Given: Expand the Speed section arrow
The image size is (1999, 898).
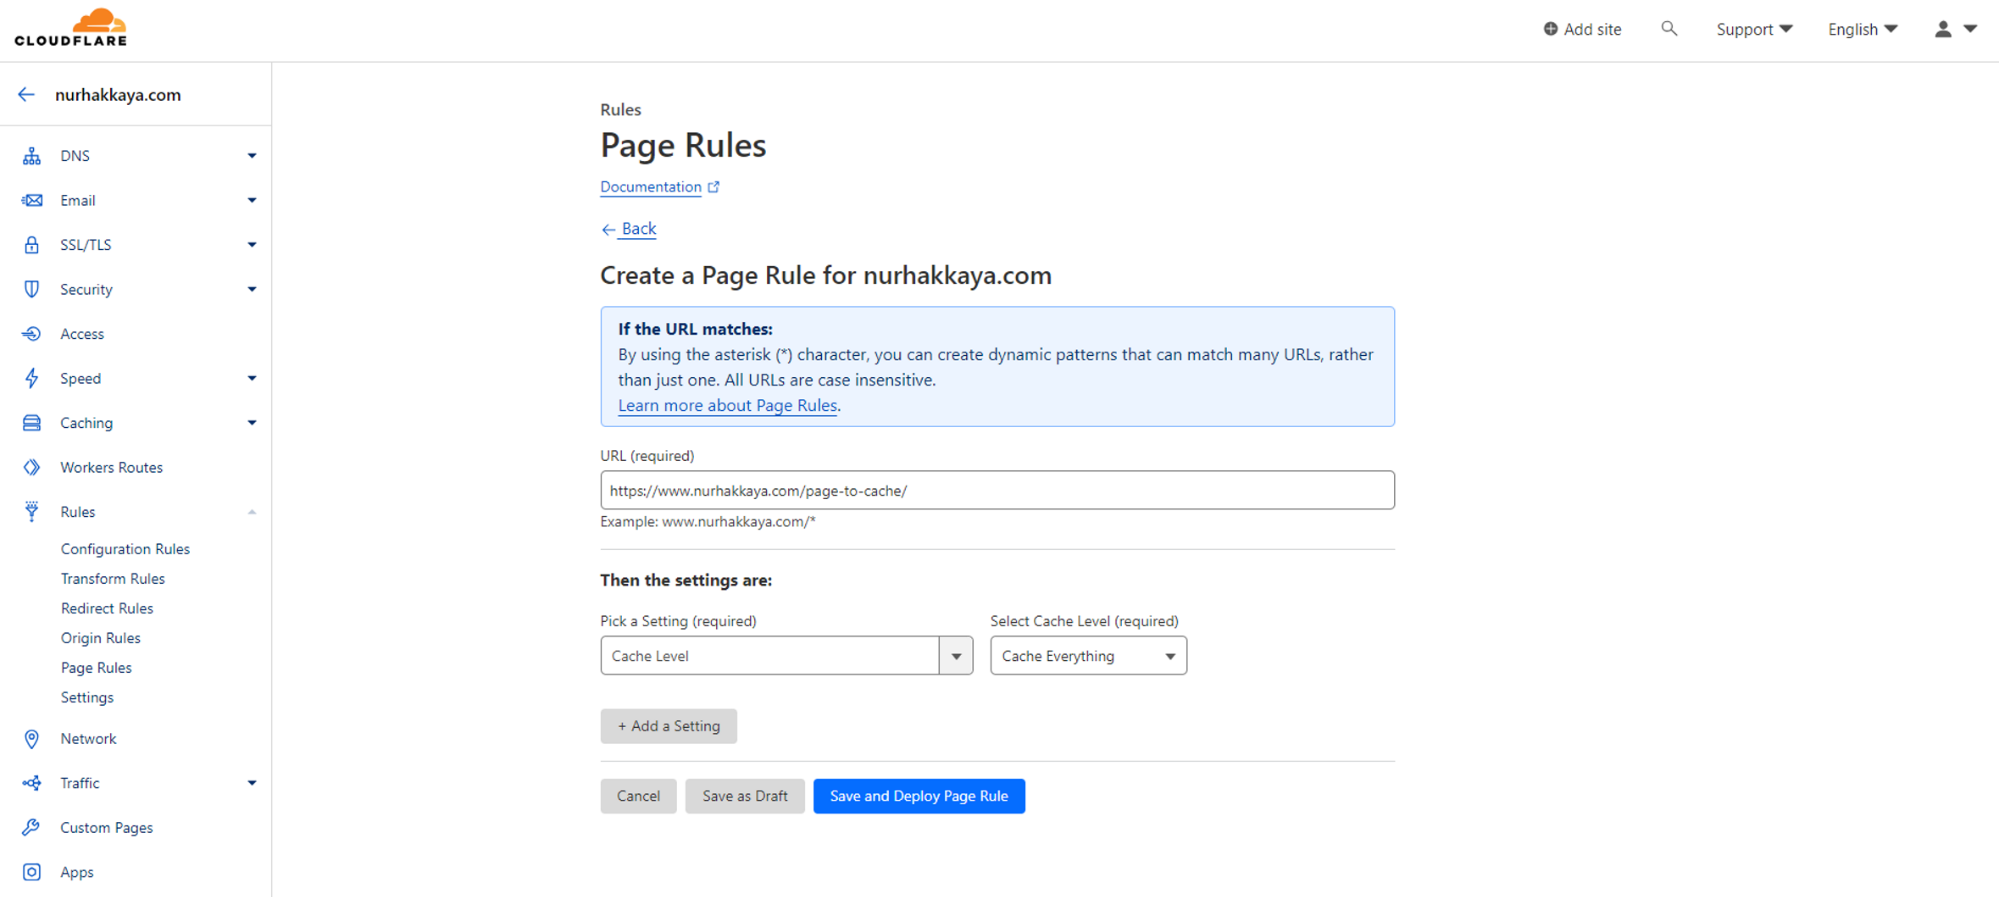Looking at the screenshot, I should click(x=252, y=378).
